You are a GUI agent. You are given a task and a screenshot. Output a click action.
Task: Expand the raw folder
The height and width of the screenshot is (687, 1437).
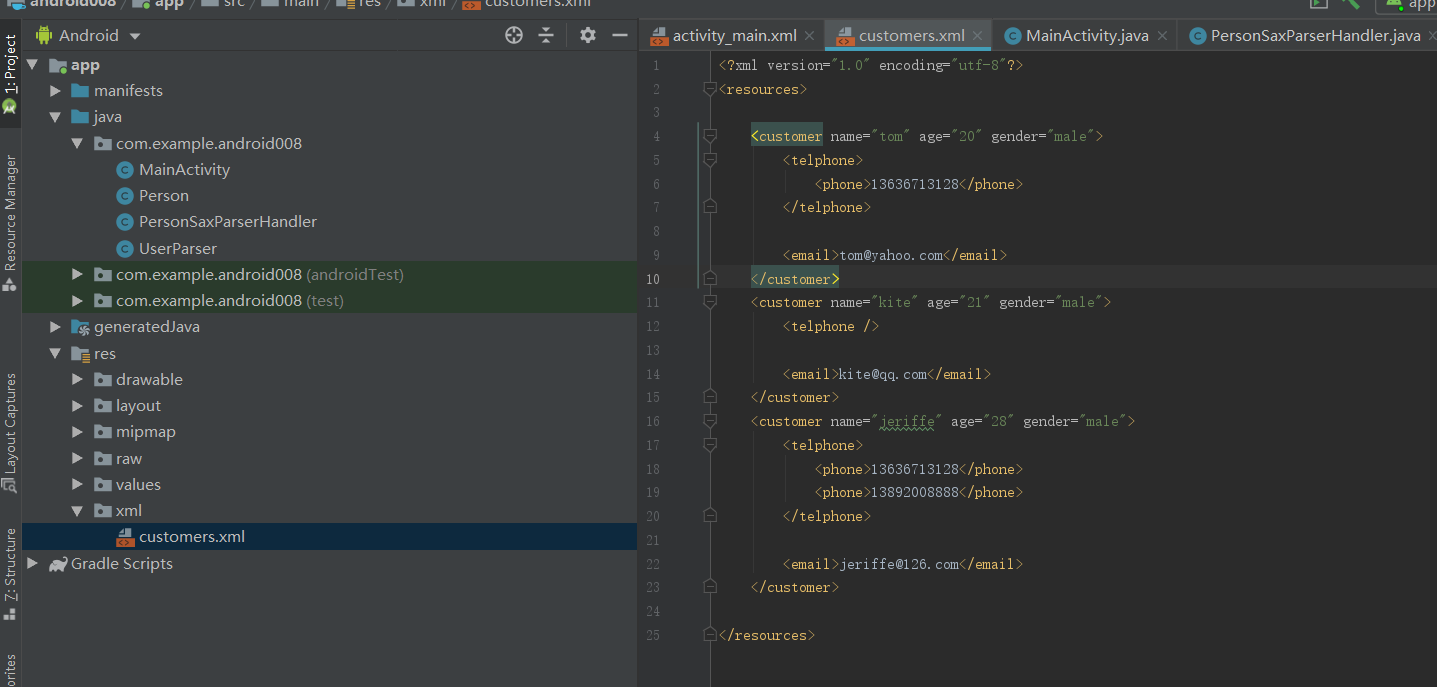tap(78, 459)
